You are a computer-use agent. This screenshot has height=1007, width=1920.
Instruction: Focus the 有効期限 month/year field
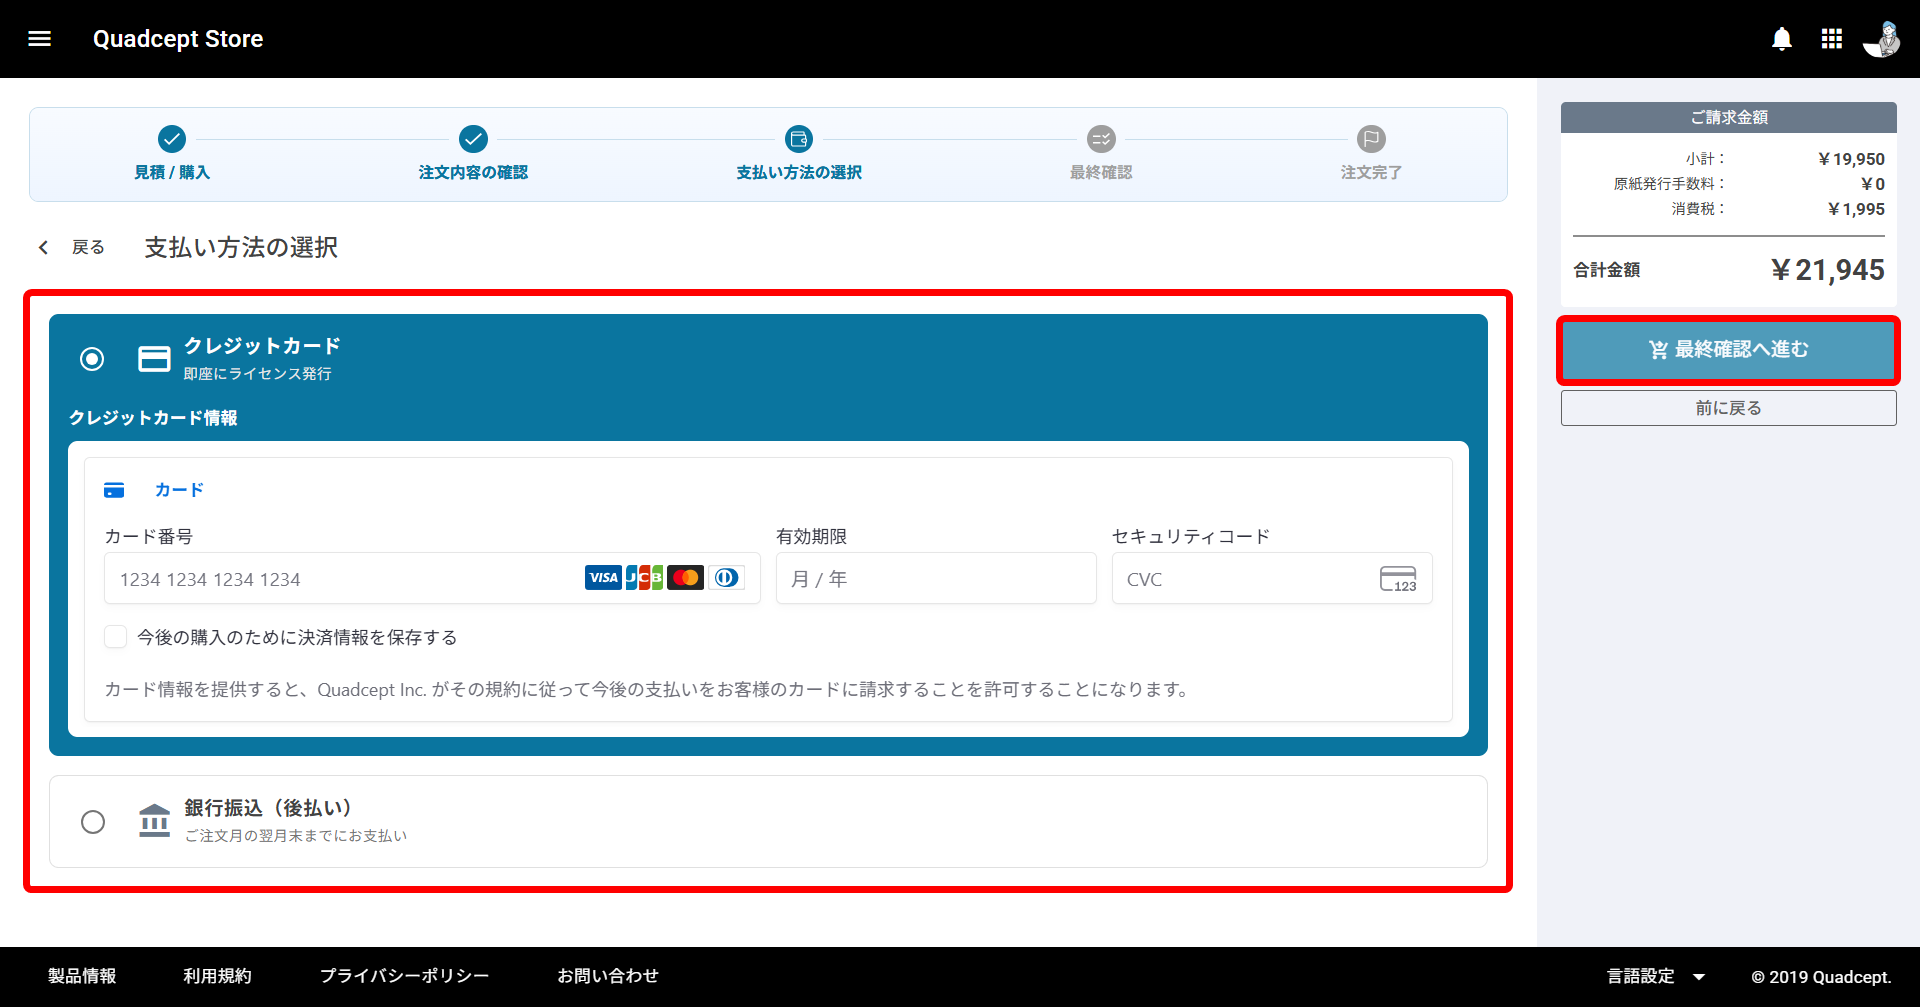pyautogui.click(x=936, y=578)
